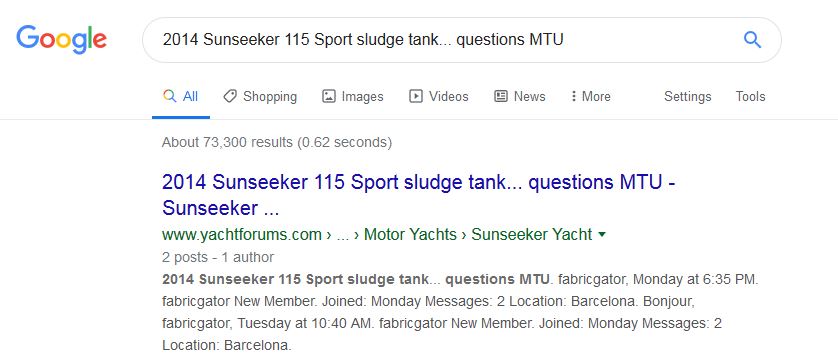Open the News results tab

pos(519,96)
